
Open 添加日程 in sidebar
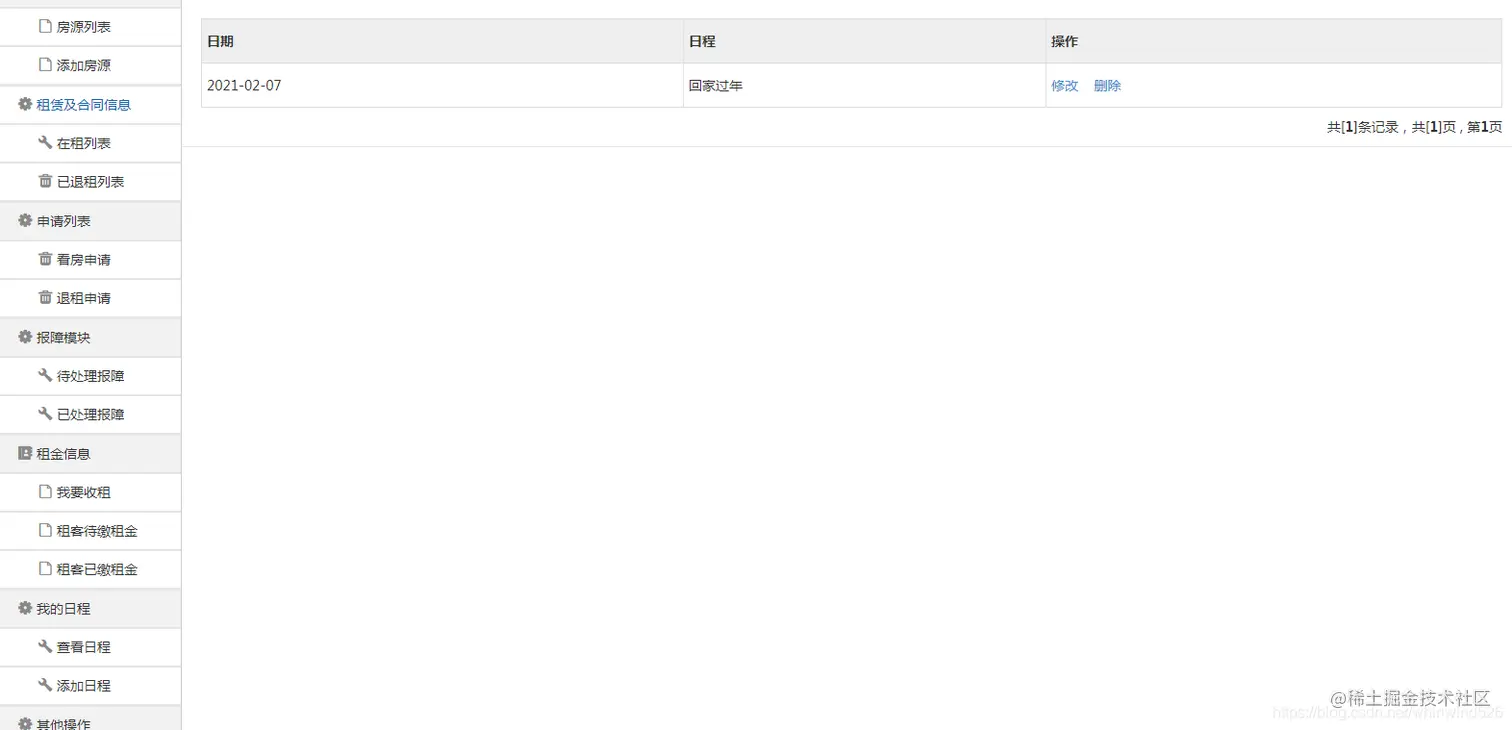coord(90,685)
